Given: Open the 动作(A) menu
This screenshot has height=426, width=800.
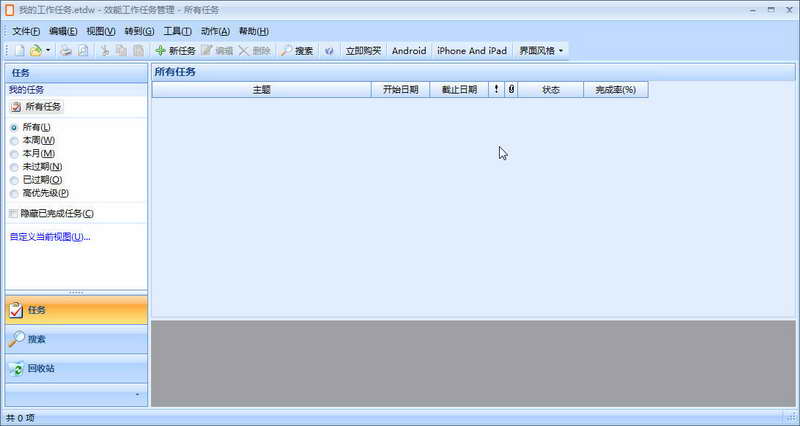Looking at the screenshot, I should click(x=215, y=31).
